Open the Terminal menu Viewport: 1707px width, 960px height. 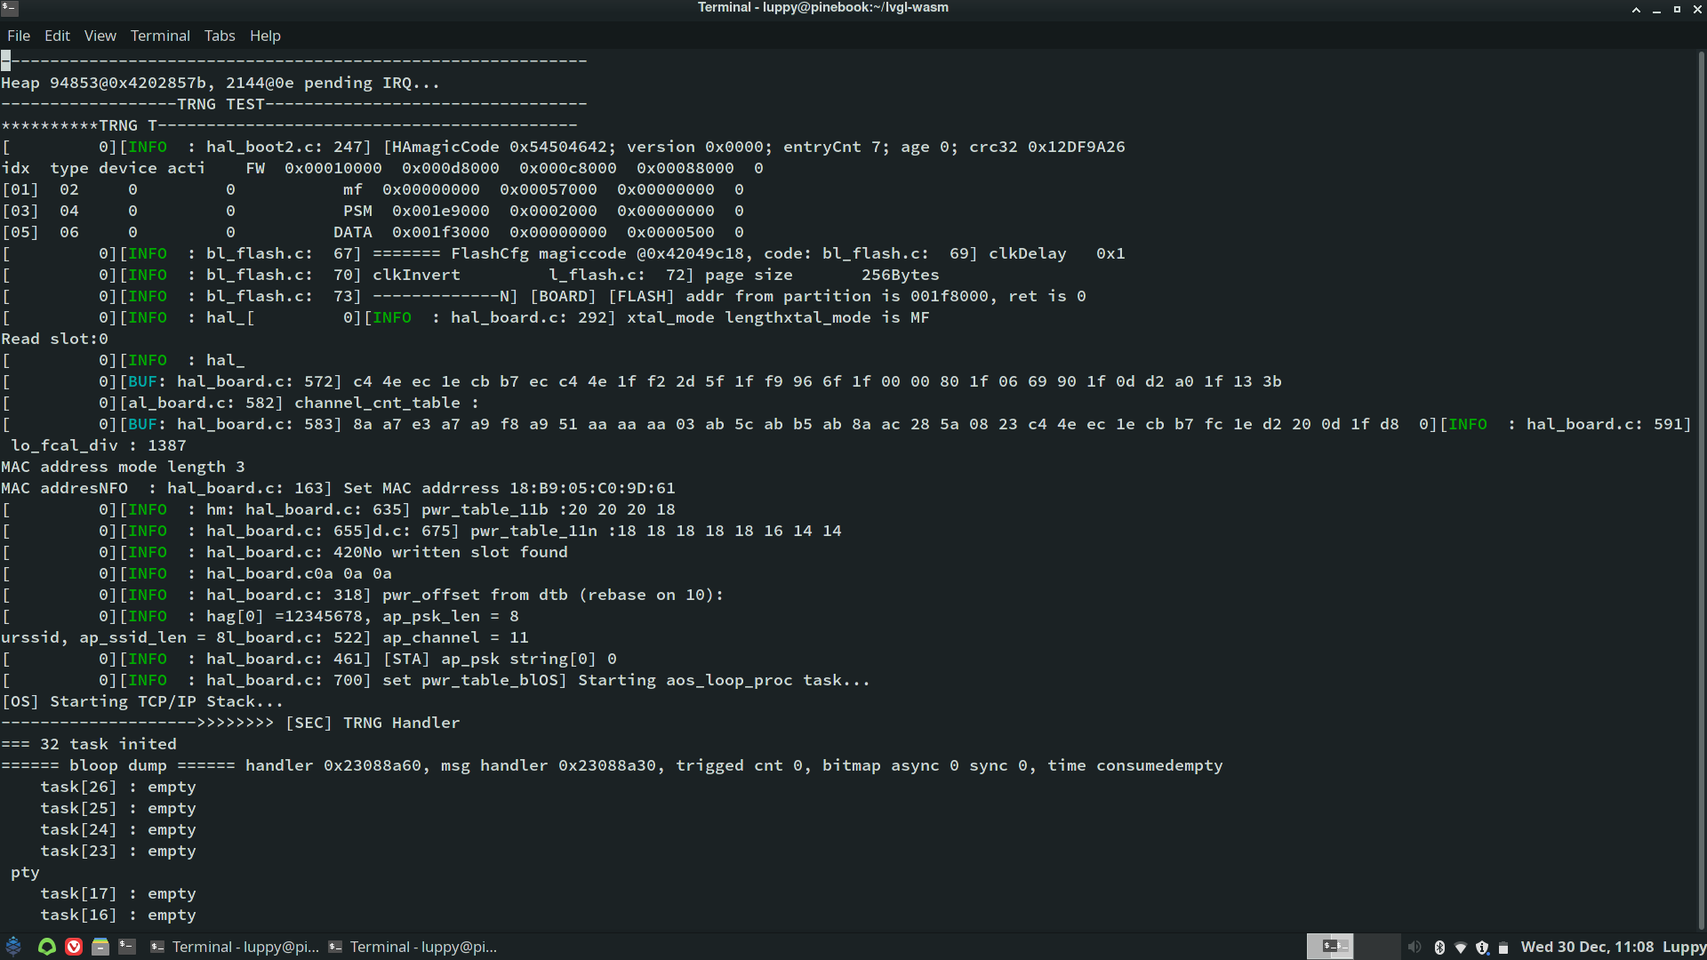coord(160,35)
